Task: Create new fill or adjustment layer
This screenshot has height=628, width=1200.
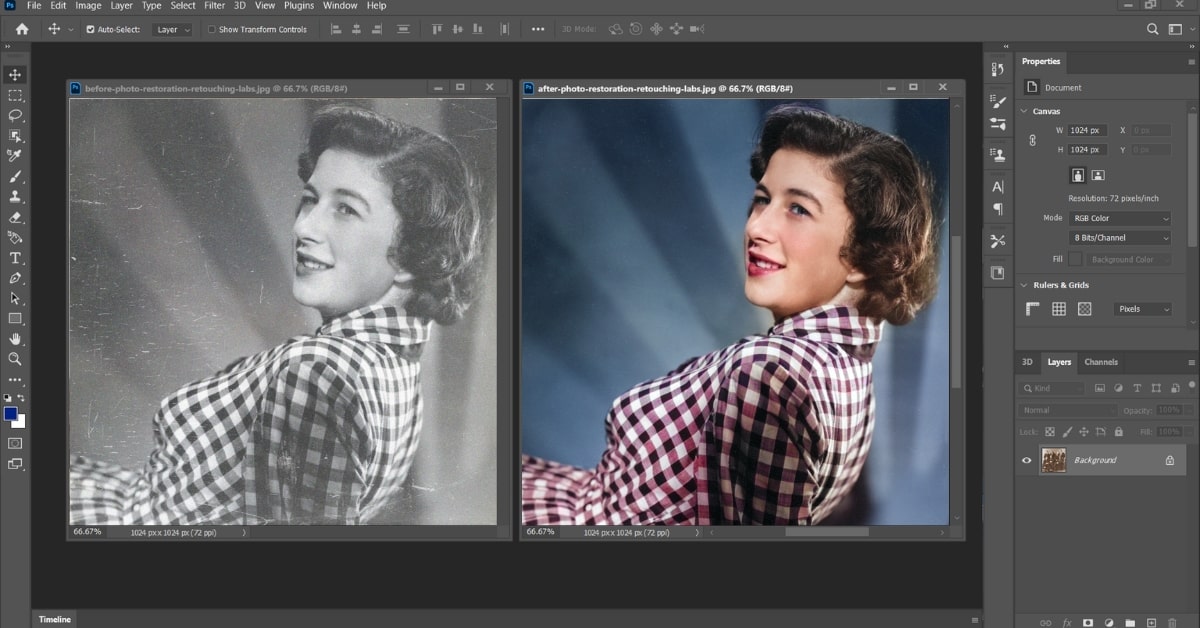Action: tap(1109, 622)
